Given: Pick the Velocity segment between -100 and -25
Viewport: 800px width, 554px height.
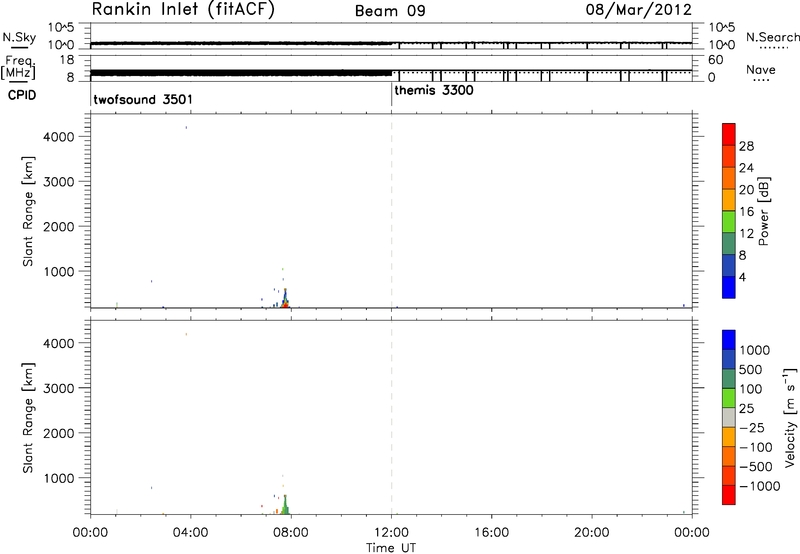Looking at the screenshot, I should coord(729,437).
